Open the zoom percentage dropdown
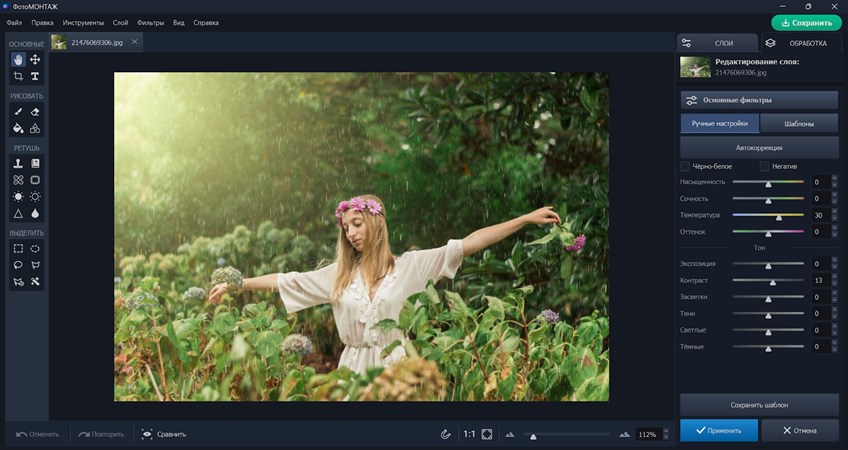This screenshot has width=848, height=450. point(649,434)
